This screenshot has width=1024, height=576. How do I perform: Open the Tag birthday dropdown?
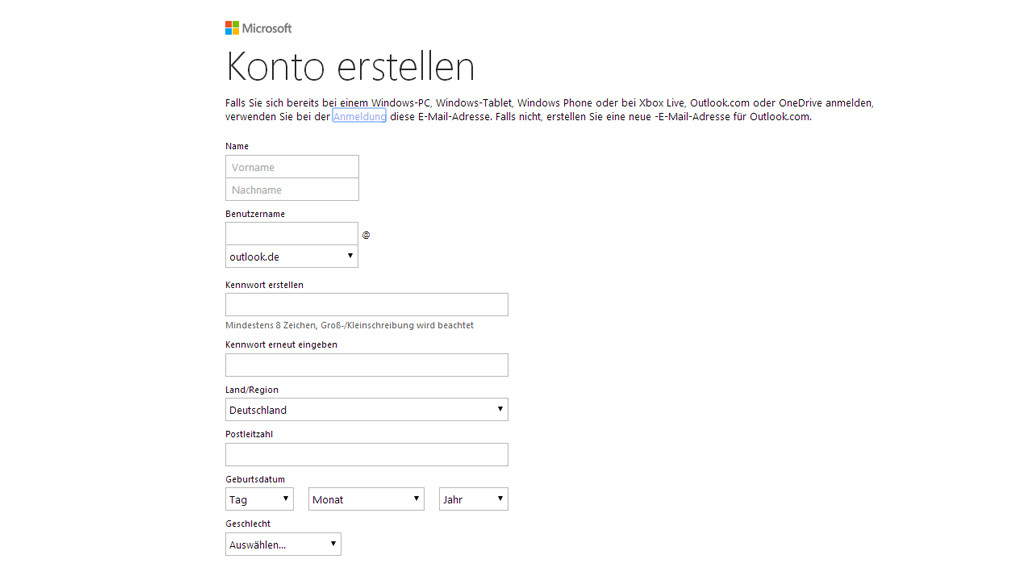point(259,500)
